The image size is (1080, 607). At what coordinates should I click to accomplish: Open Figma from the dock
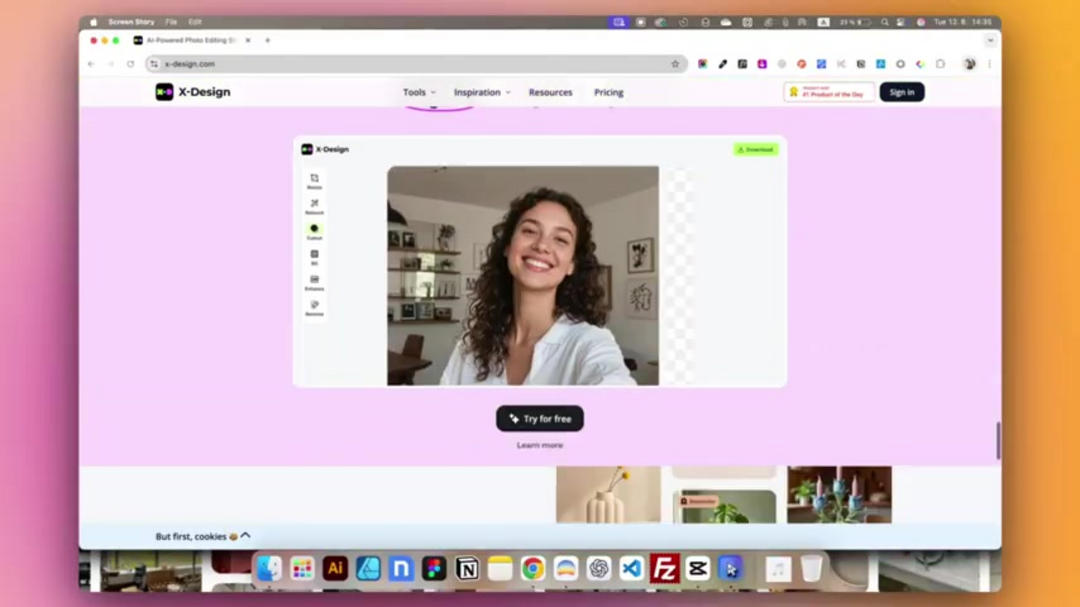434,569
